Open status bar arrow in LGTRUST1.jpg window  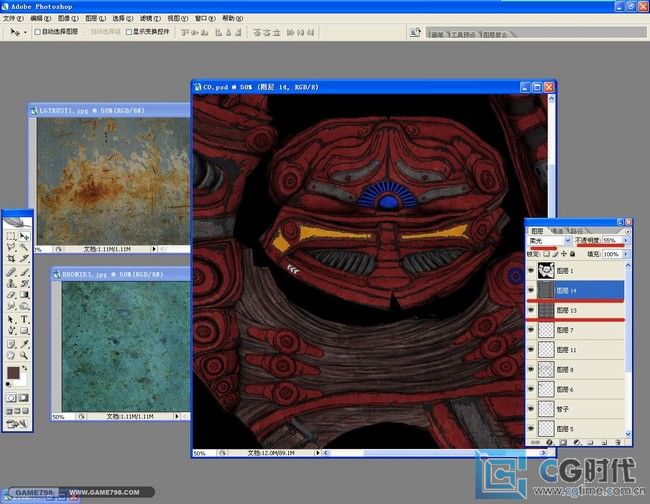tap(154, 249)
